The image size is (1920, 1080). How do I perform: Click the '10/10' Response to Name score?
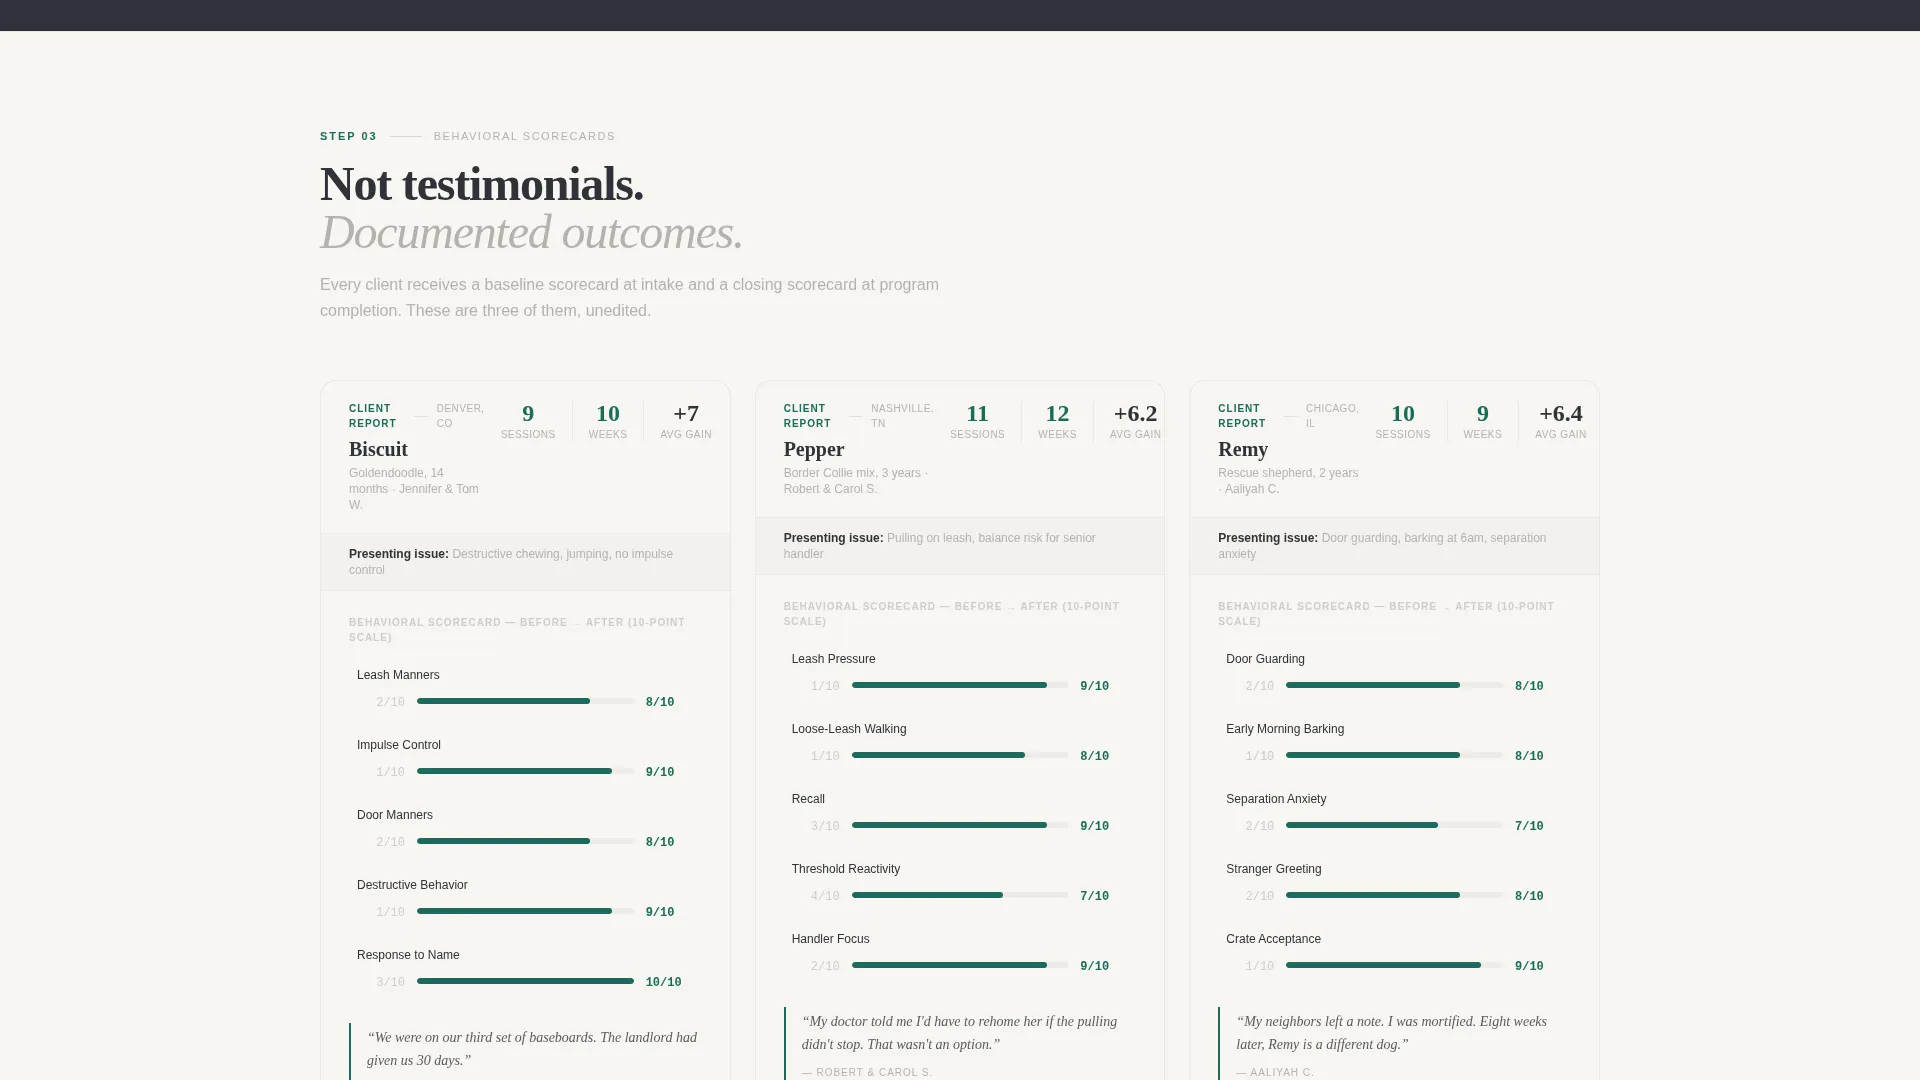click(664, 982)
